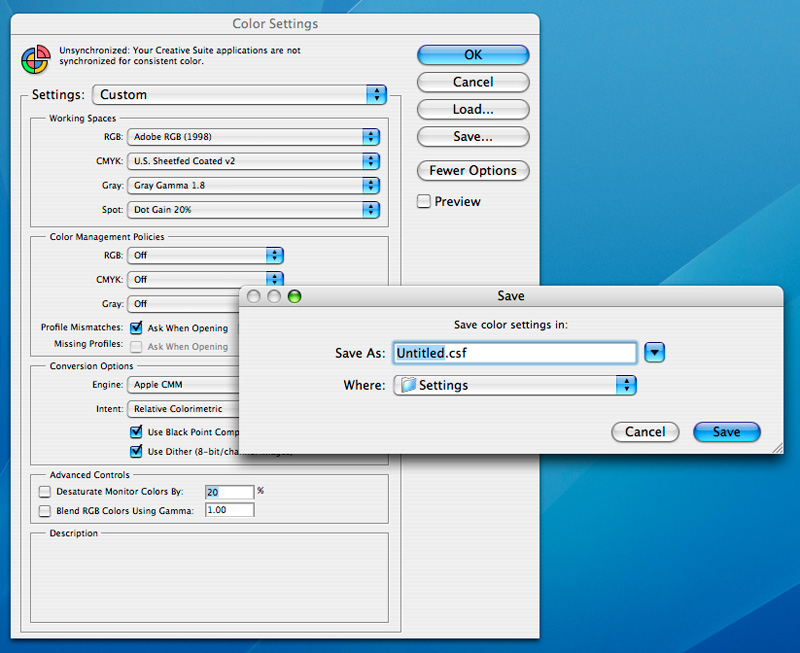Toggle Use Black Point Compensation checkbox

pyautogui.click(x=136, y=432)
